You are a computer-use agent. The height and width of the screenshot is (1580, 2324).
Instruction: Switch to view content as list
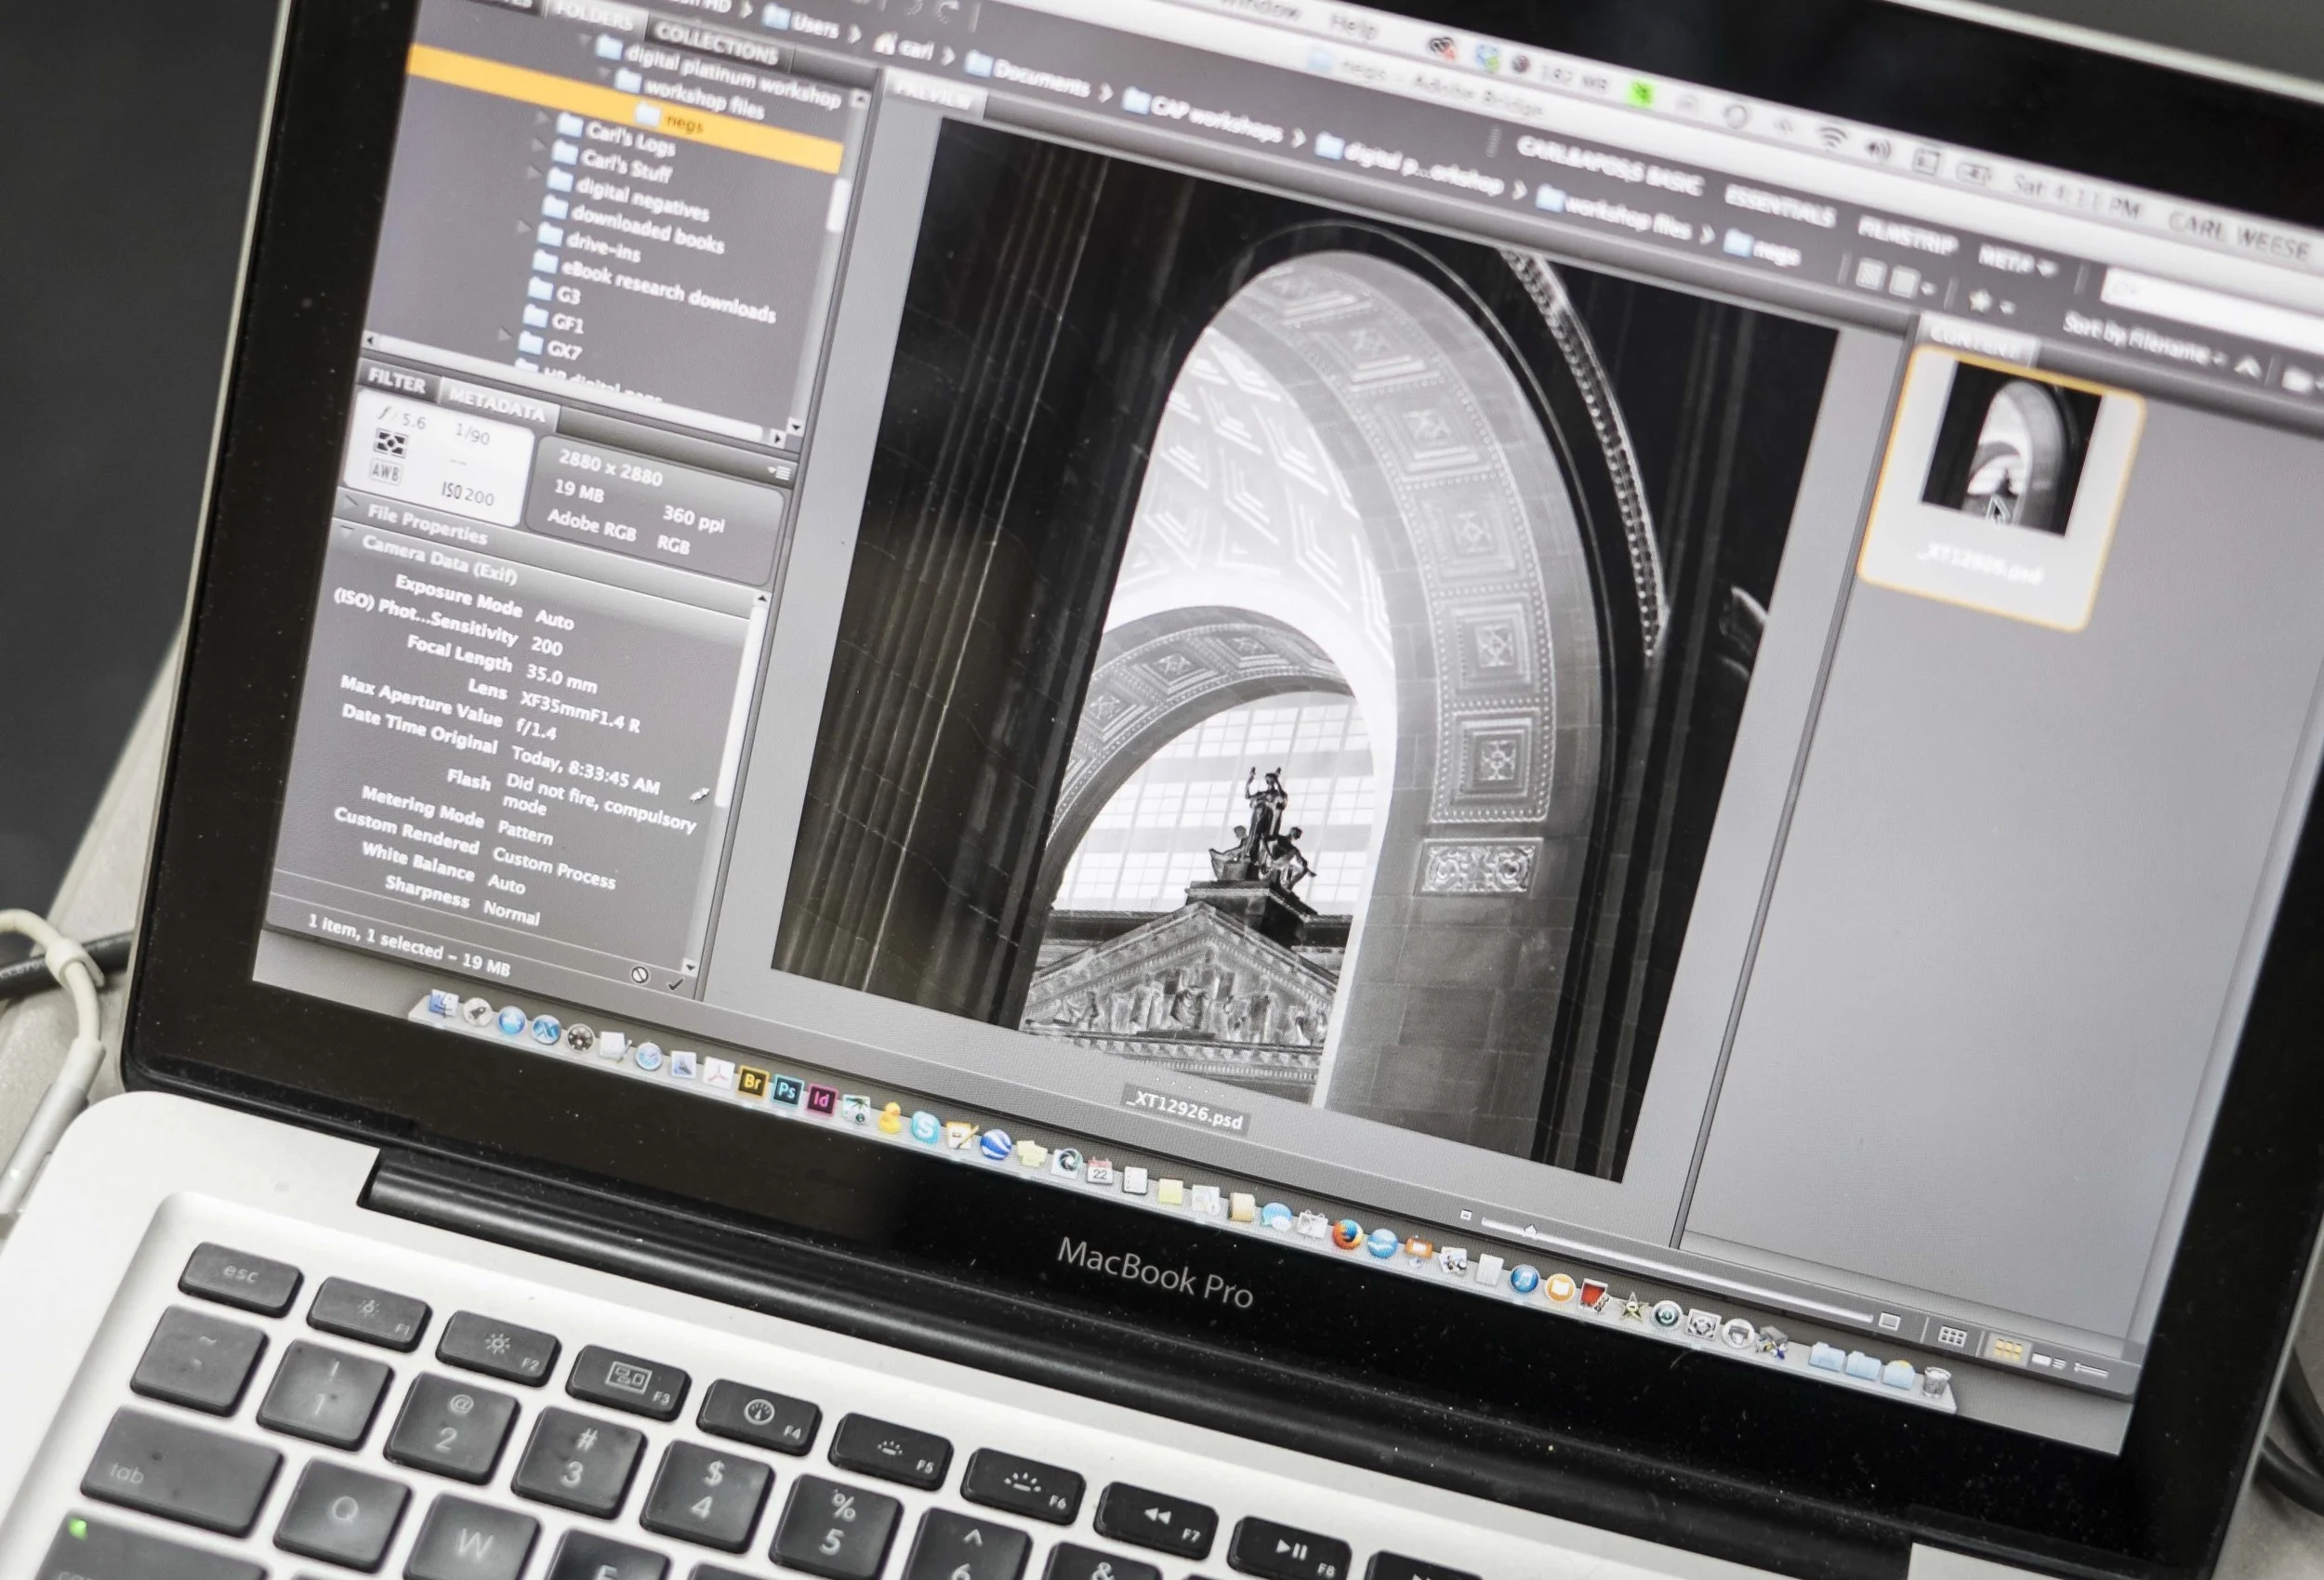tap(2090, 1371)
